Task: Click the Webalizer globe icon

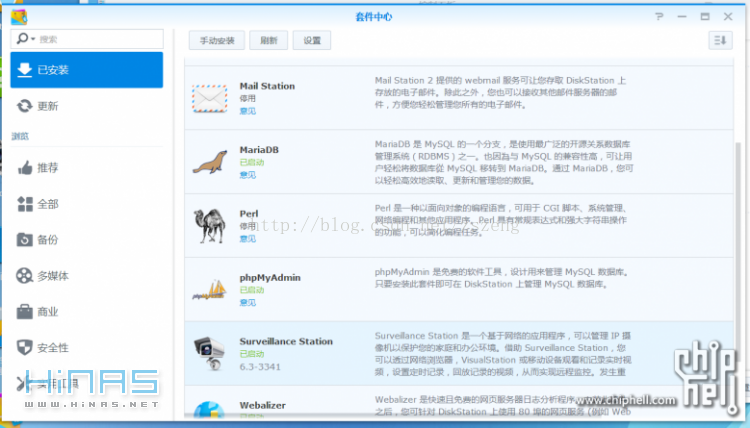Action: [209, 410]
